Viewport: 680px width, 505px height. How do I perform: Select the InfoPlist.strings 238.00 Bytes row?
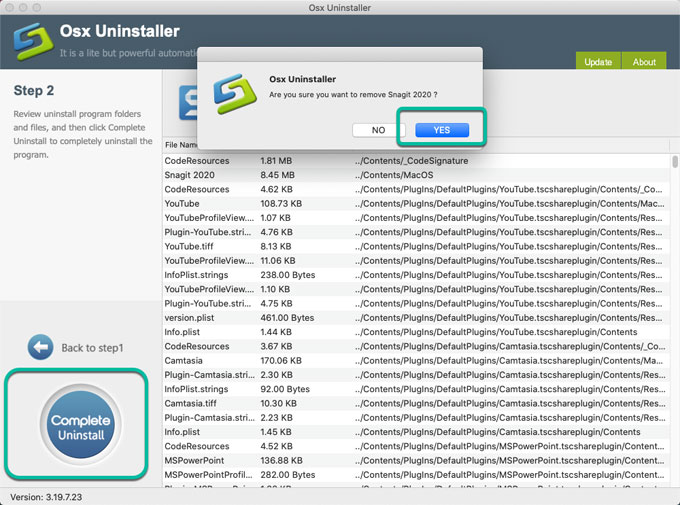click(416, 275)
